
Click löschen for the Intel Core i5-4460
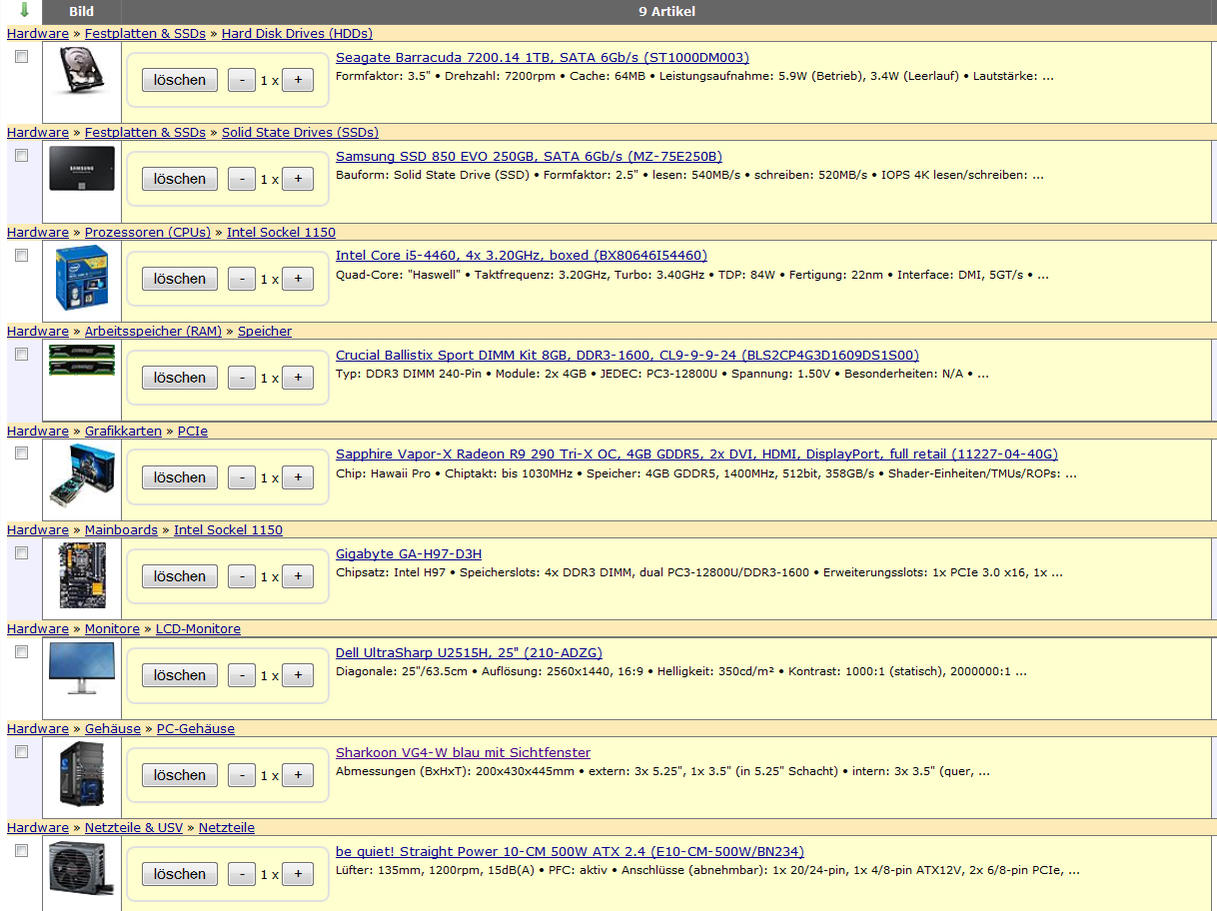180,279
